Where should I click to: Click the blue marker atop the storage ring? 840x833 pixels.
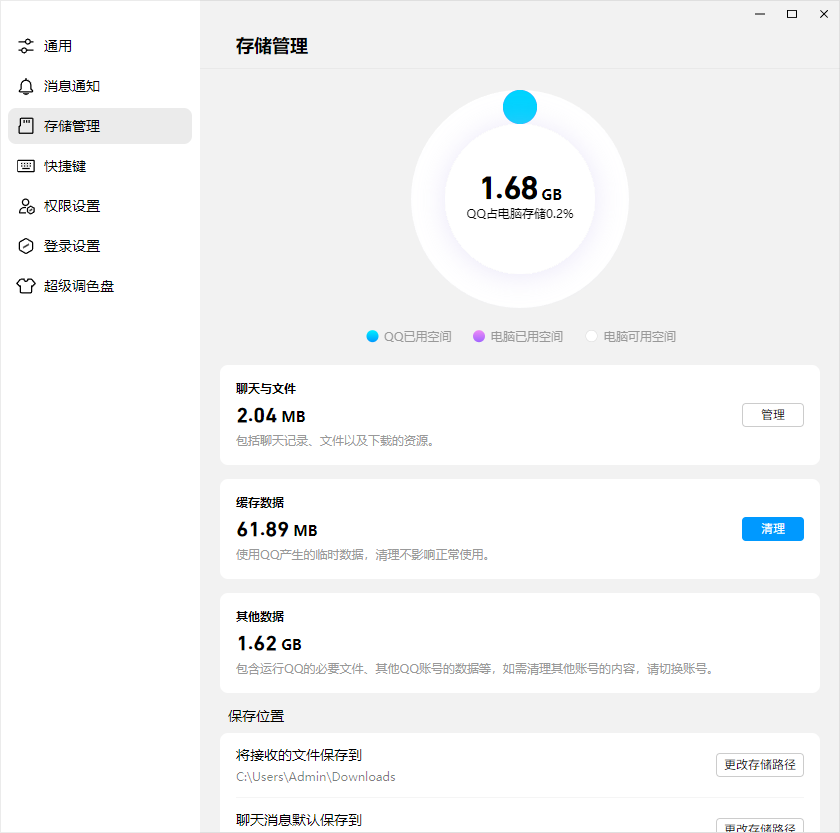(x=520, y=106)
